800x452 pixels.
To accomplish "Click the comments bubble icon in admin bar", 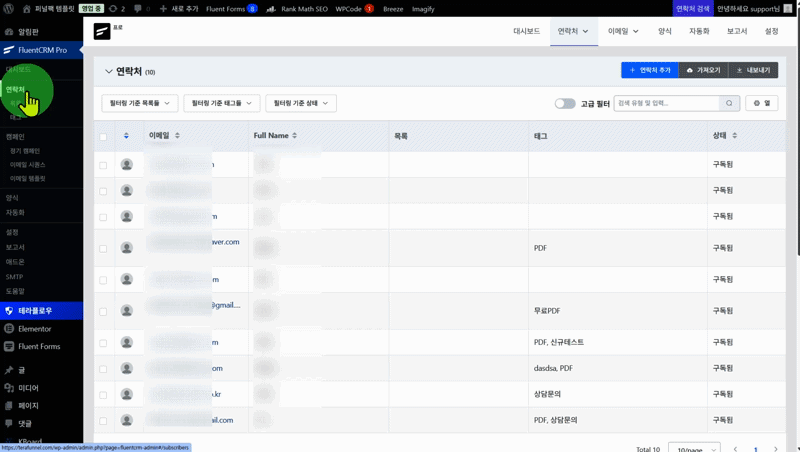I will tap(138, 8).
